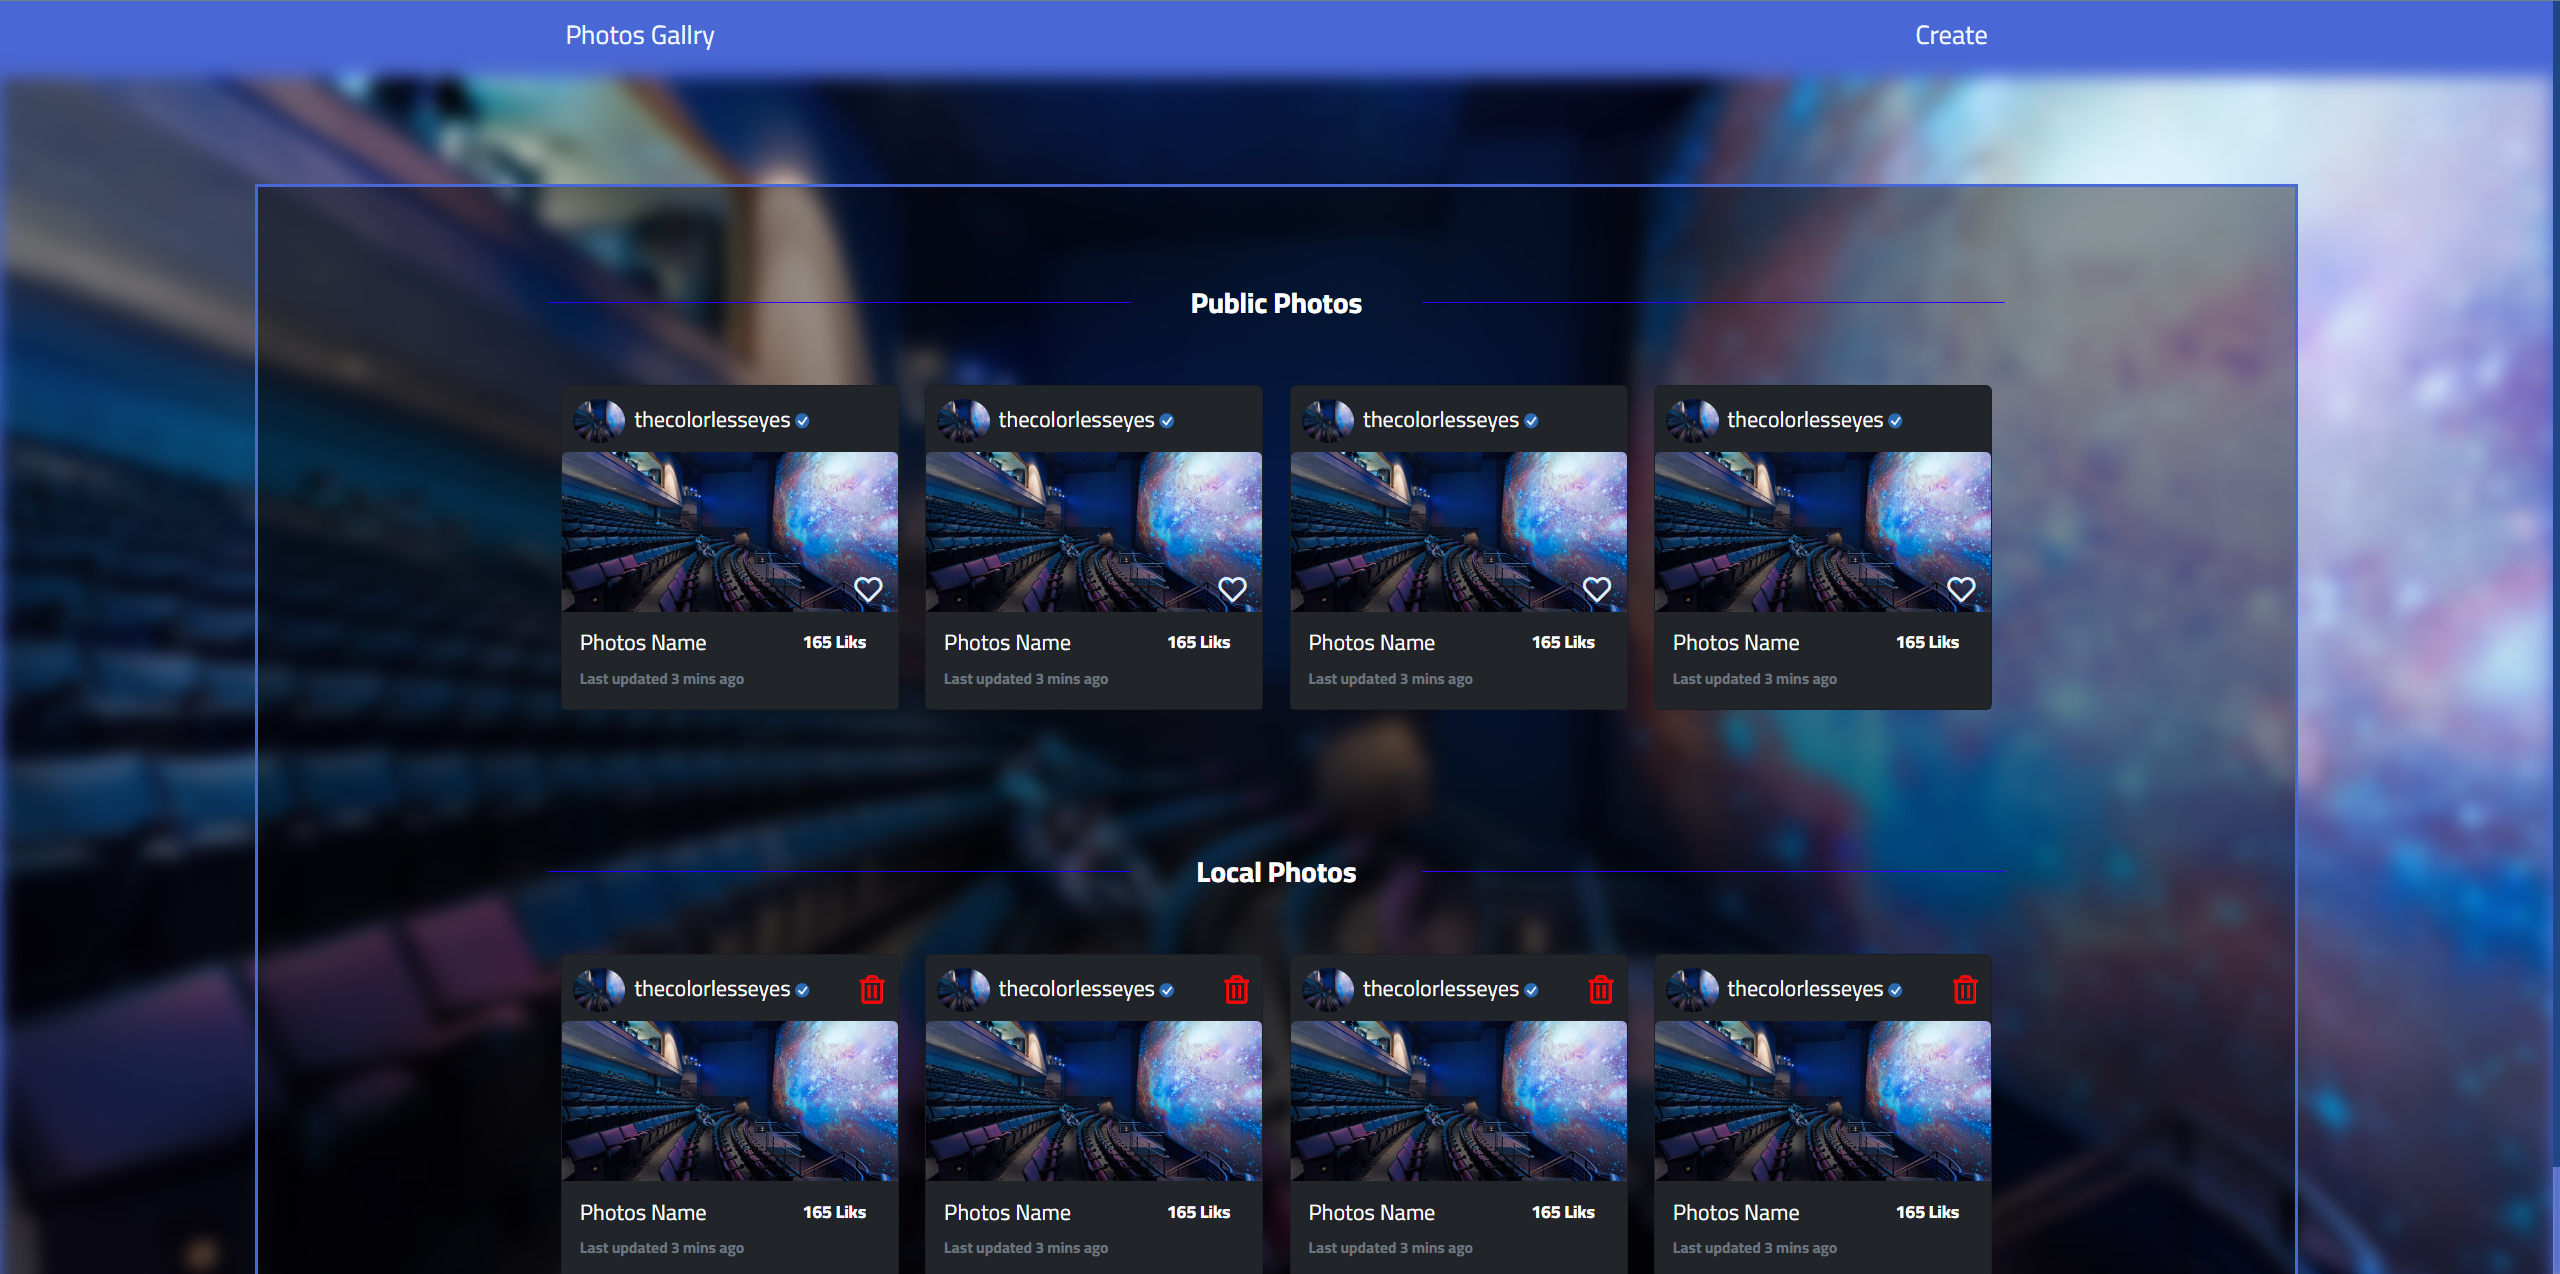Screen dimensions: 2560x1274
Task: Click '165 Liks' count on first Local card
Action: [835, 1212]
